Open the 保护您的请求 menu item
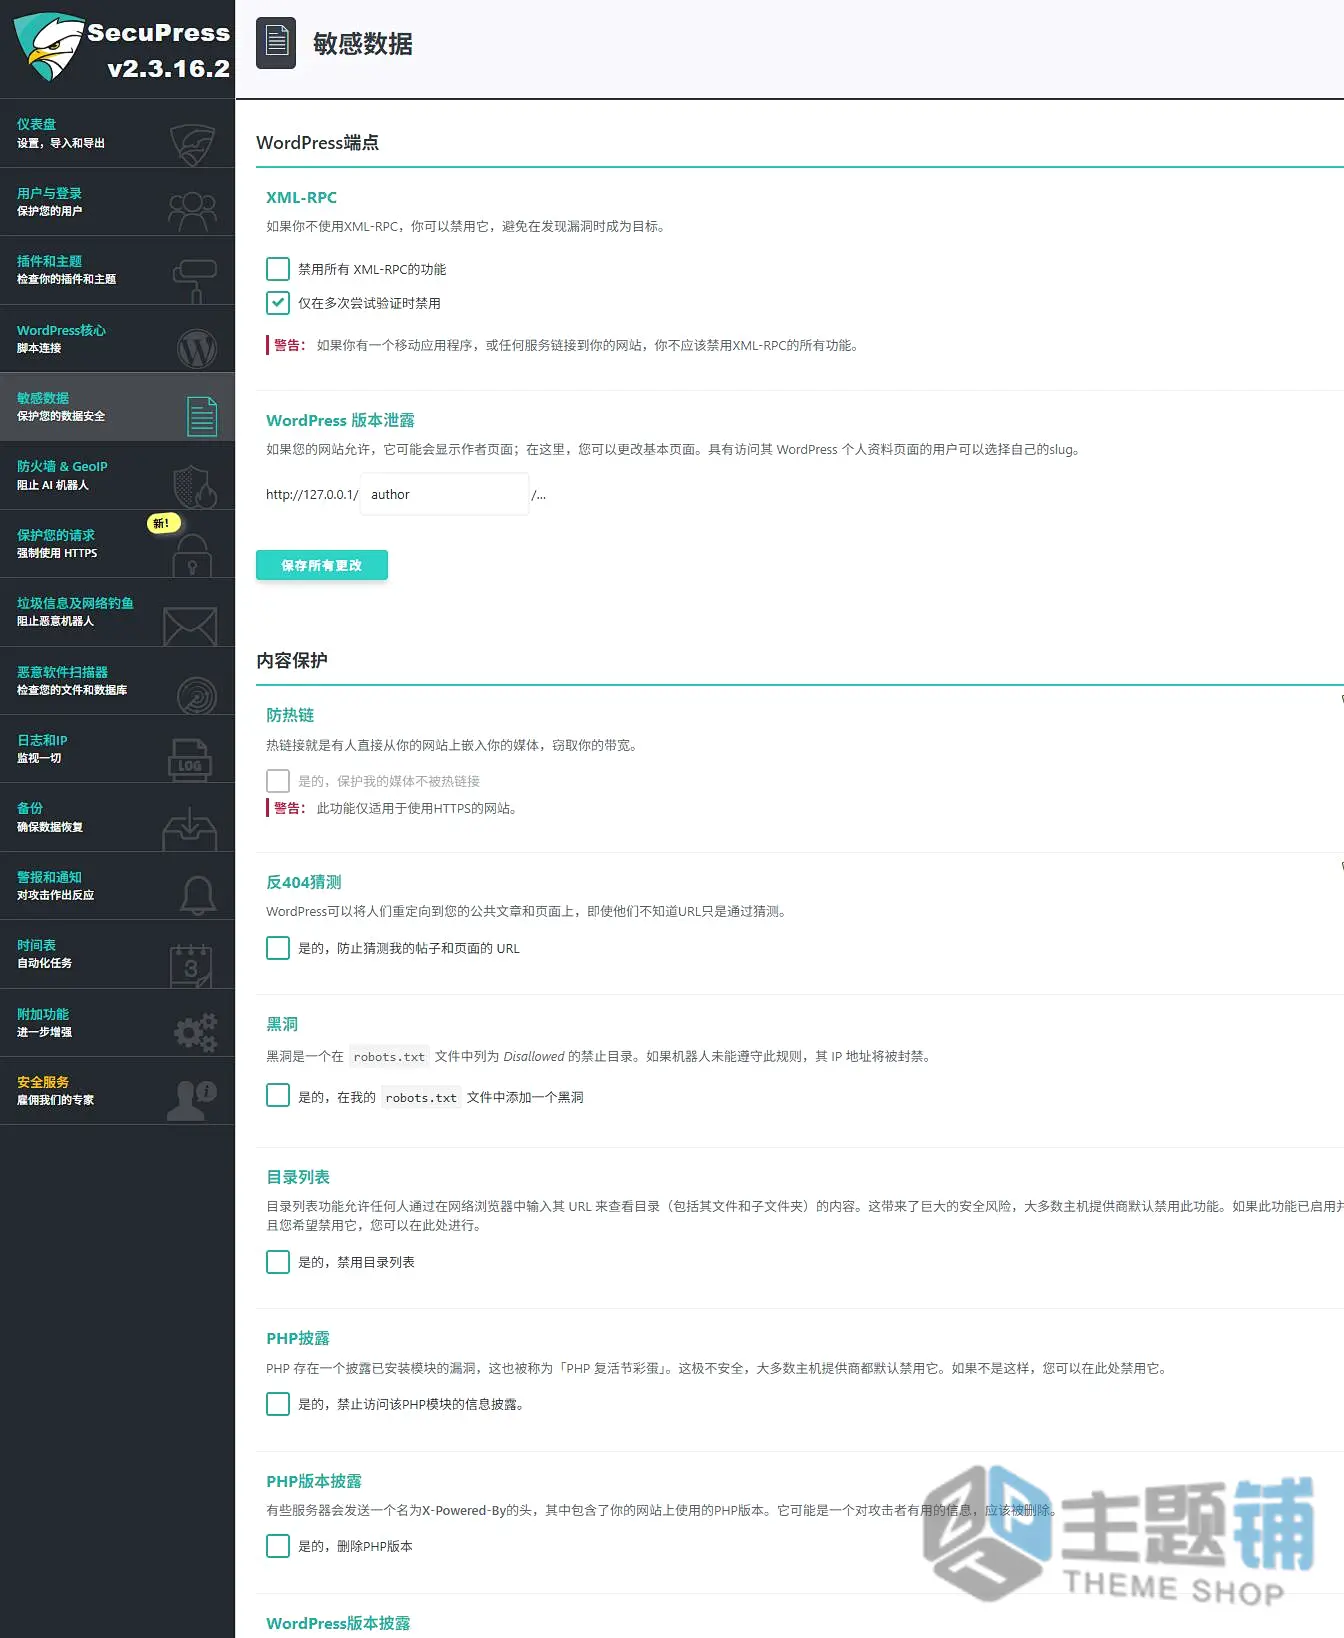Screen dimensions: 1344x1638 [x=117, y=544]
